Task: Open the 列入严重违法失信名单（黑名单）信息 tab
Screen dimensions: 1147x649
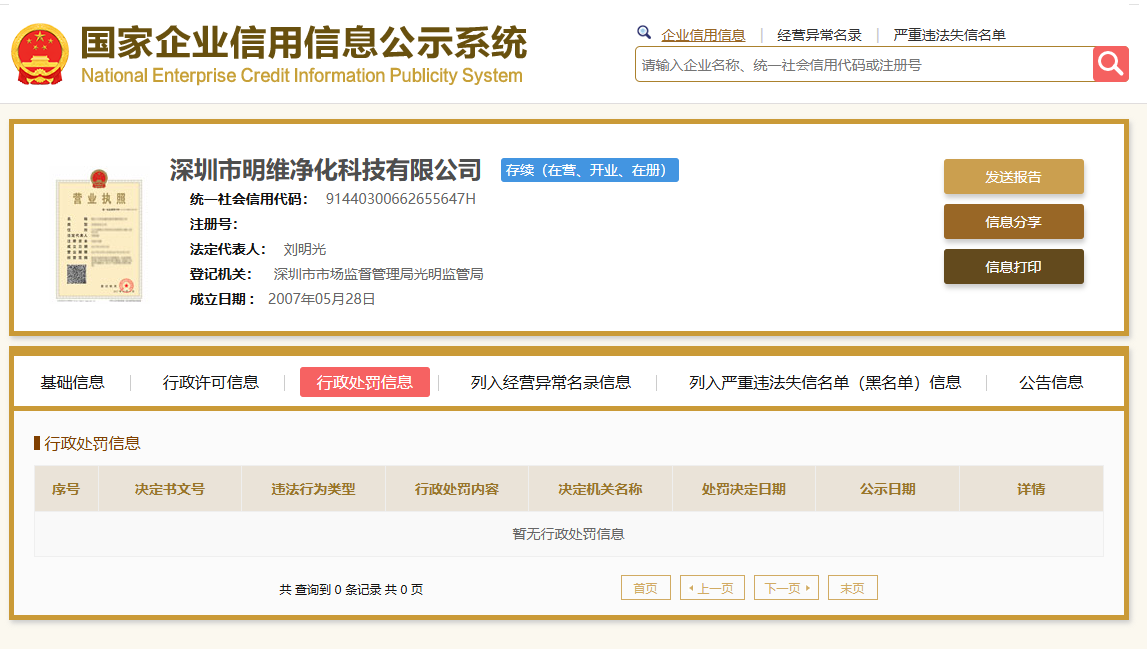Action: (825, 383)
